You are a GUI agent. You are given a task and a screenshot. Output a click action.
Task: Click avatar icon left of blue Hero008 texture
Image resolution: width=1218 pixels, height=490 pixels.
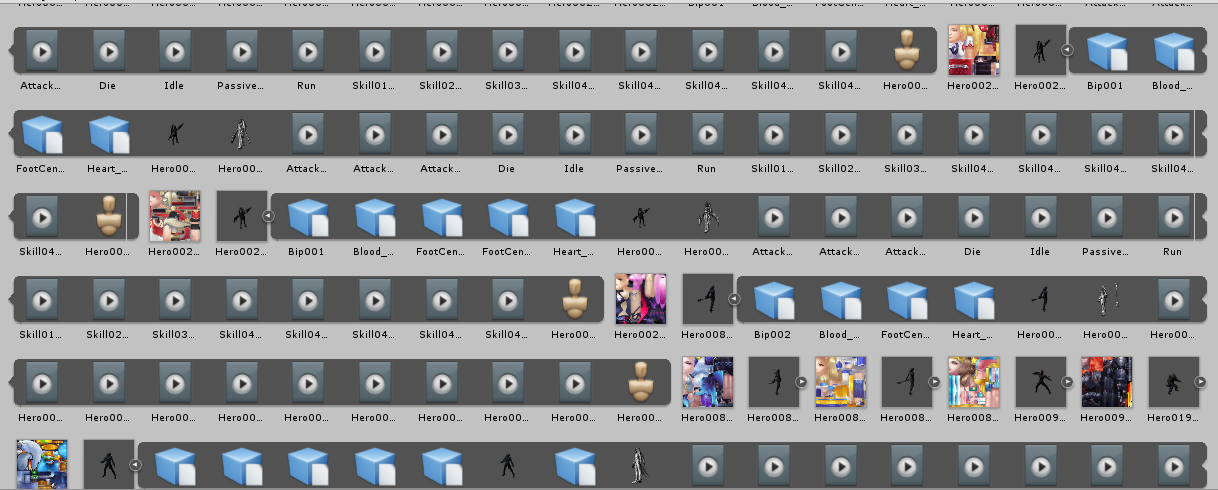coord(640,382)
